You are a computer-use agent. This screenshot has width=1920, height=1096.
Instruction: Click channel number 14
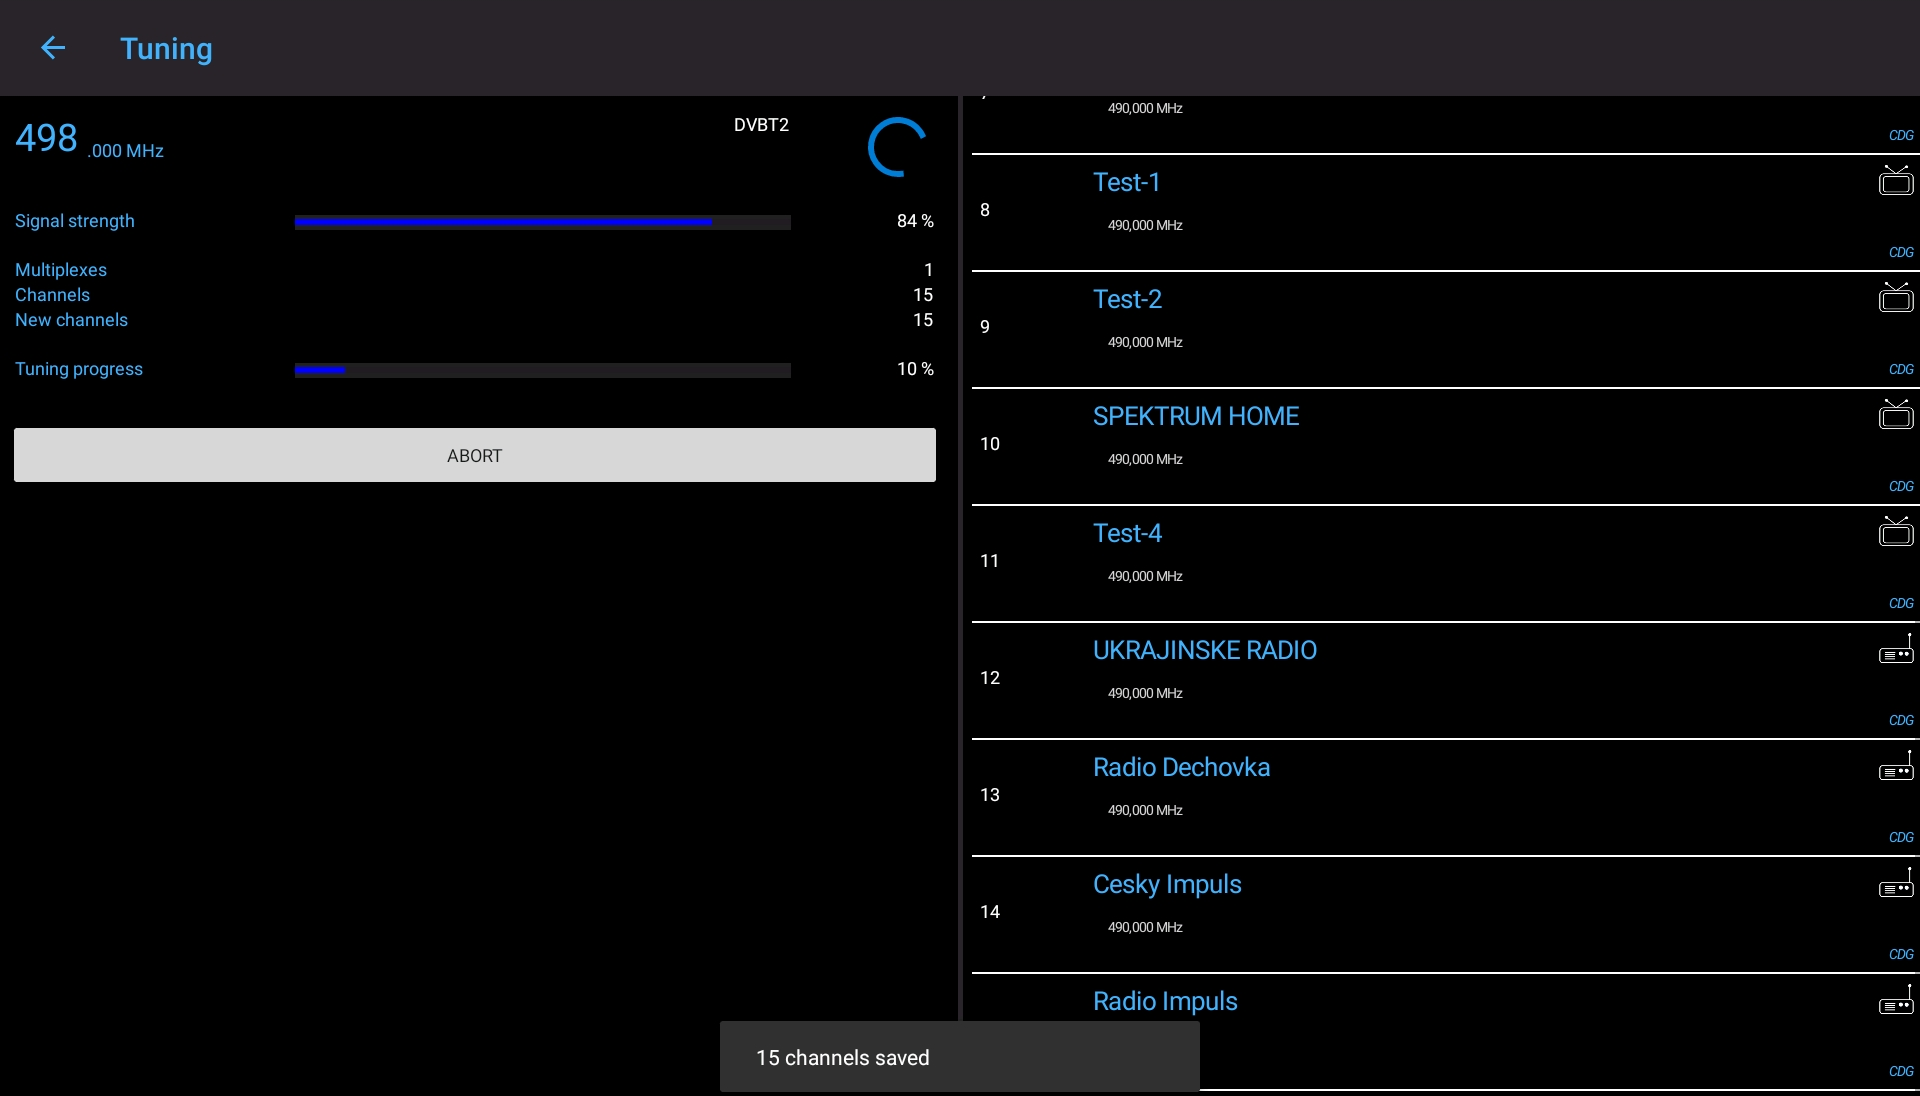point(990,912)
